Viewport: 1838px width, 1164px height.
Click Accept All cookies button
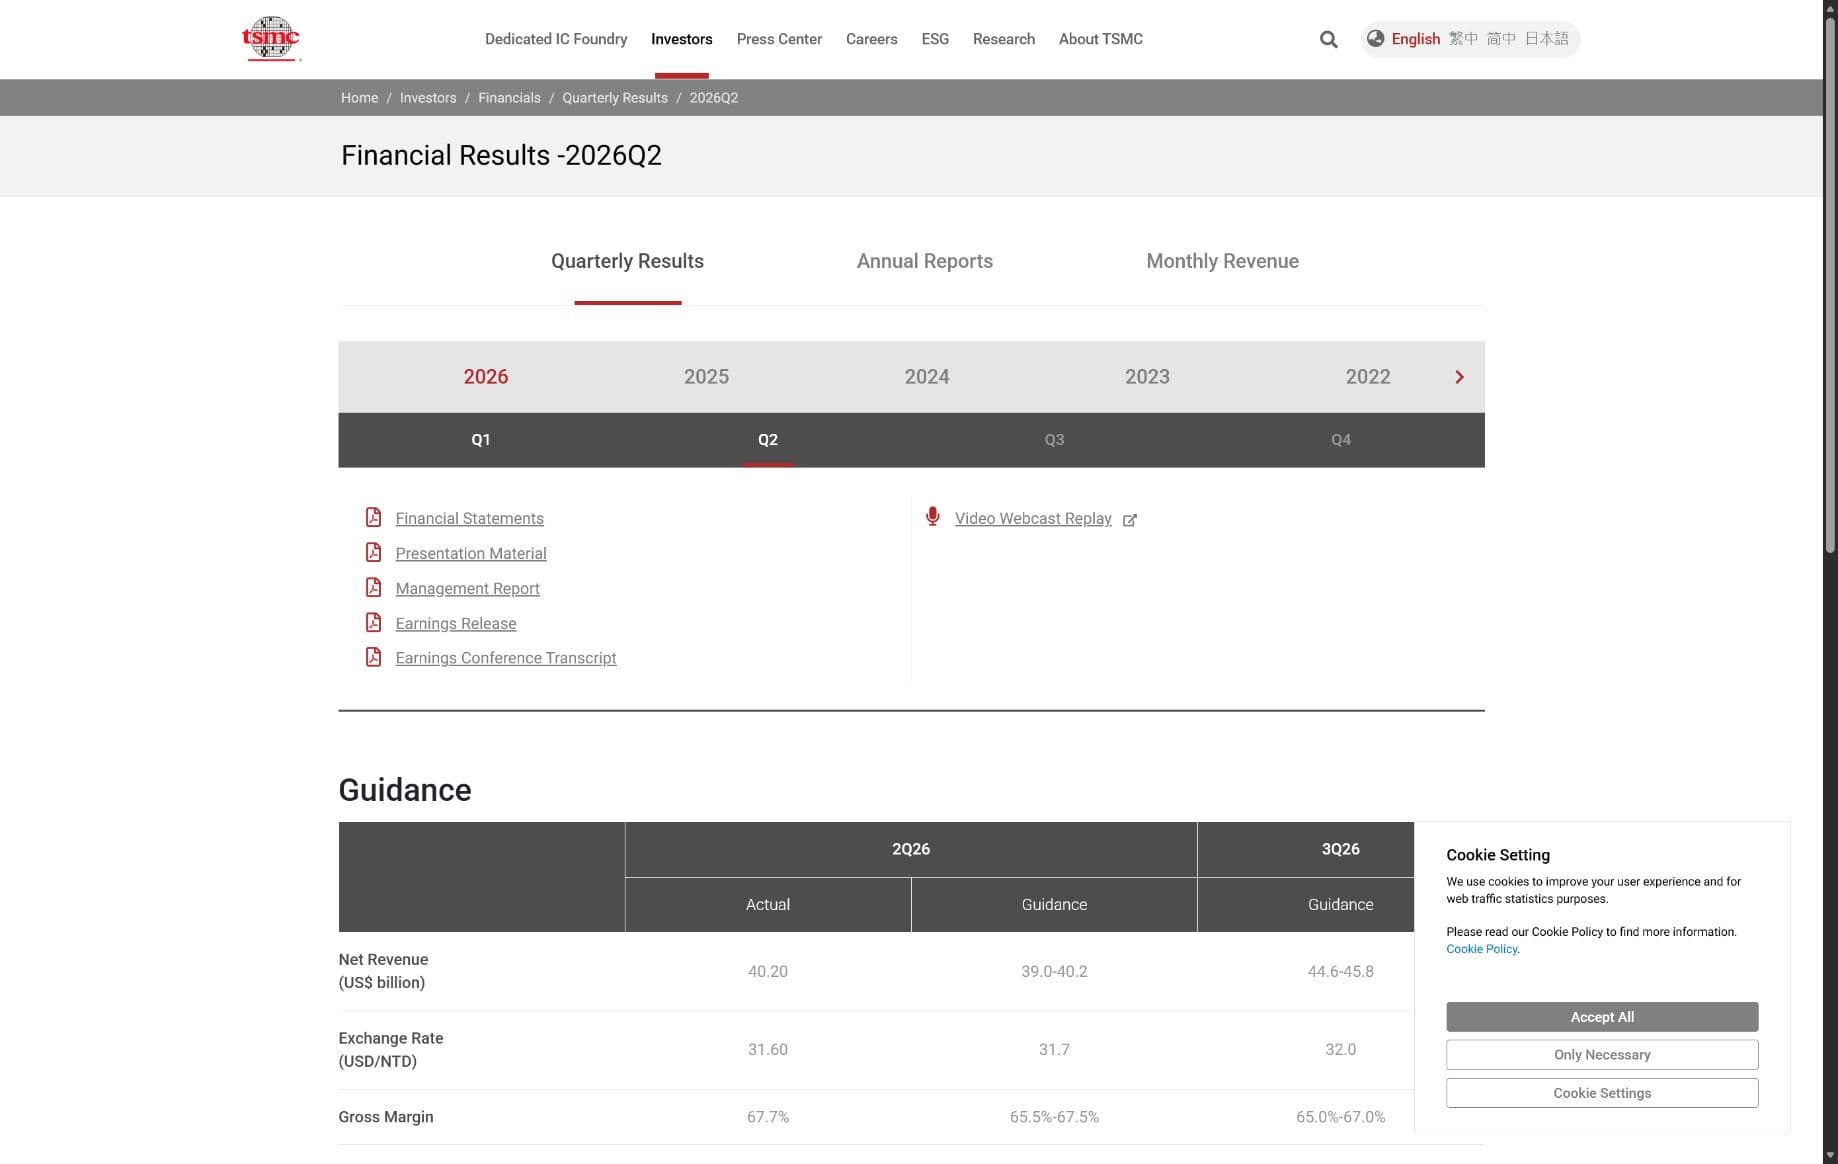1602,1017
